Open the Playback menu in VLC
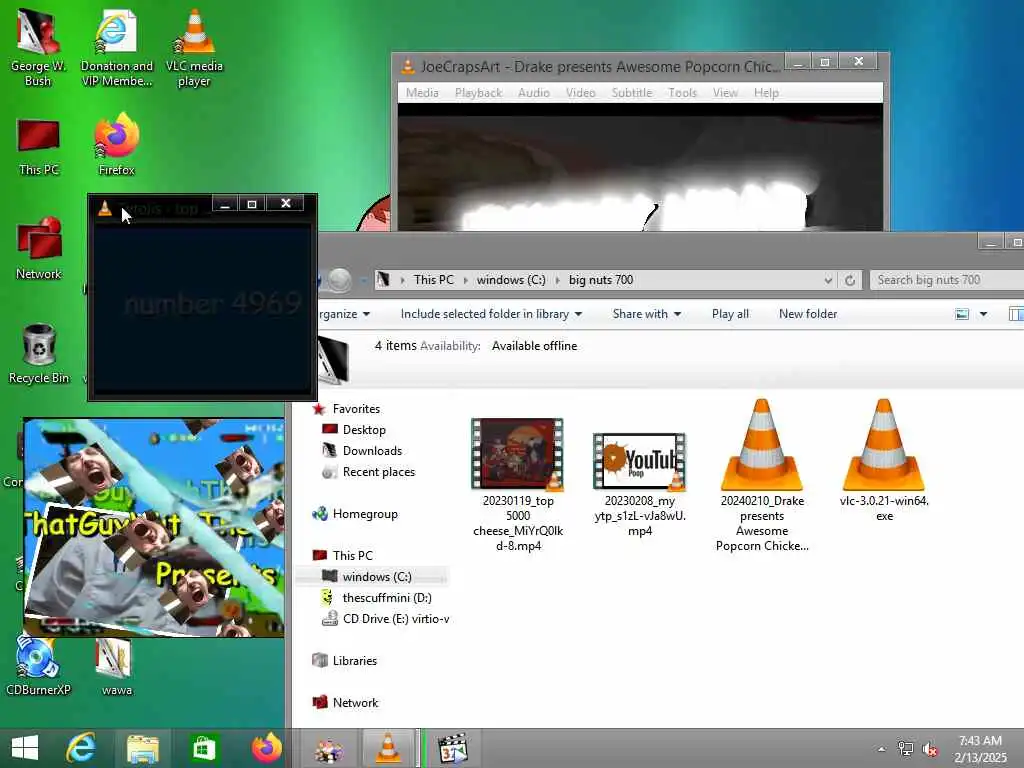 tap(479, 93)
